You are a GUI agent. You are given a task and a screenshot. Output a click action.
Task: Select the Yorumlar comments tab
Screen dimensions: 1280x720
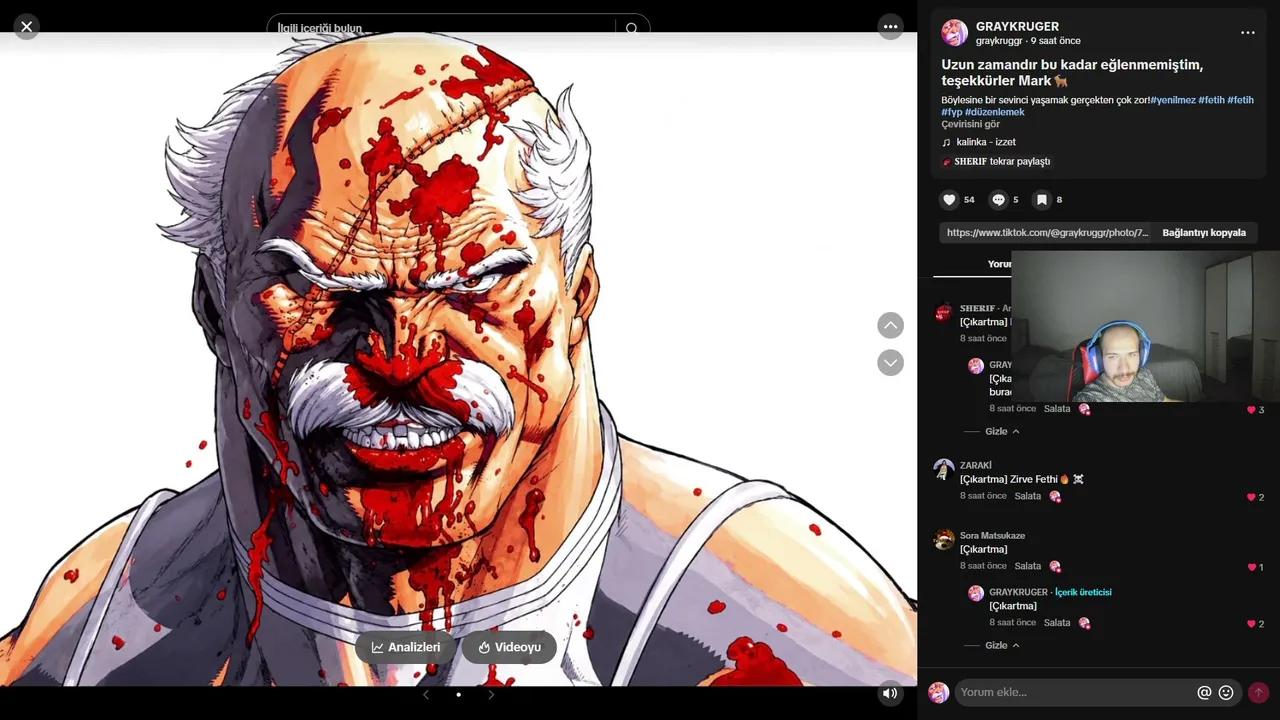(1000, 264)
